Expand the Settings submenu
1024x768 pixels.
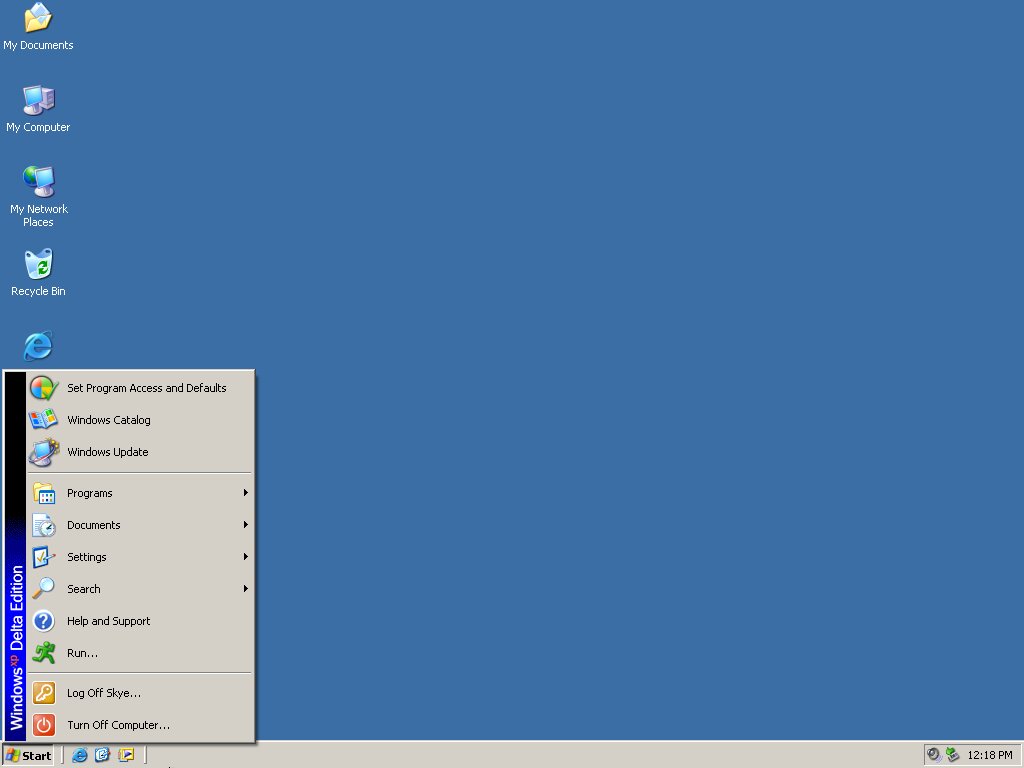point(87,557)
